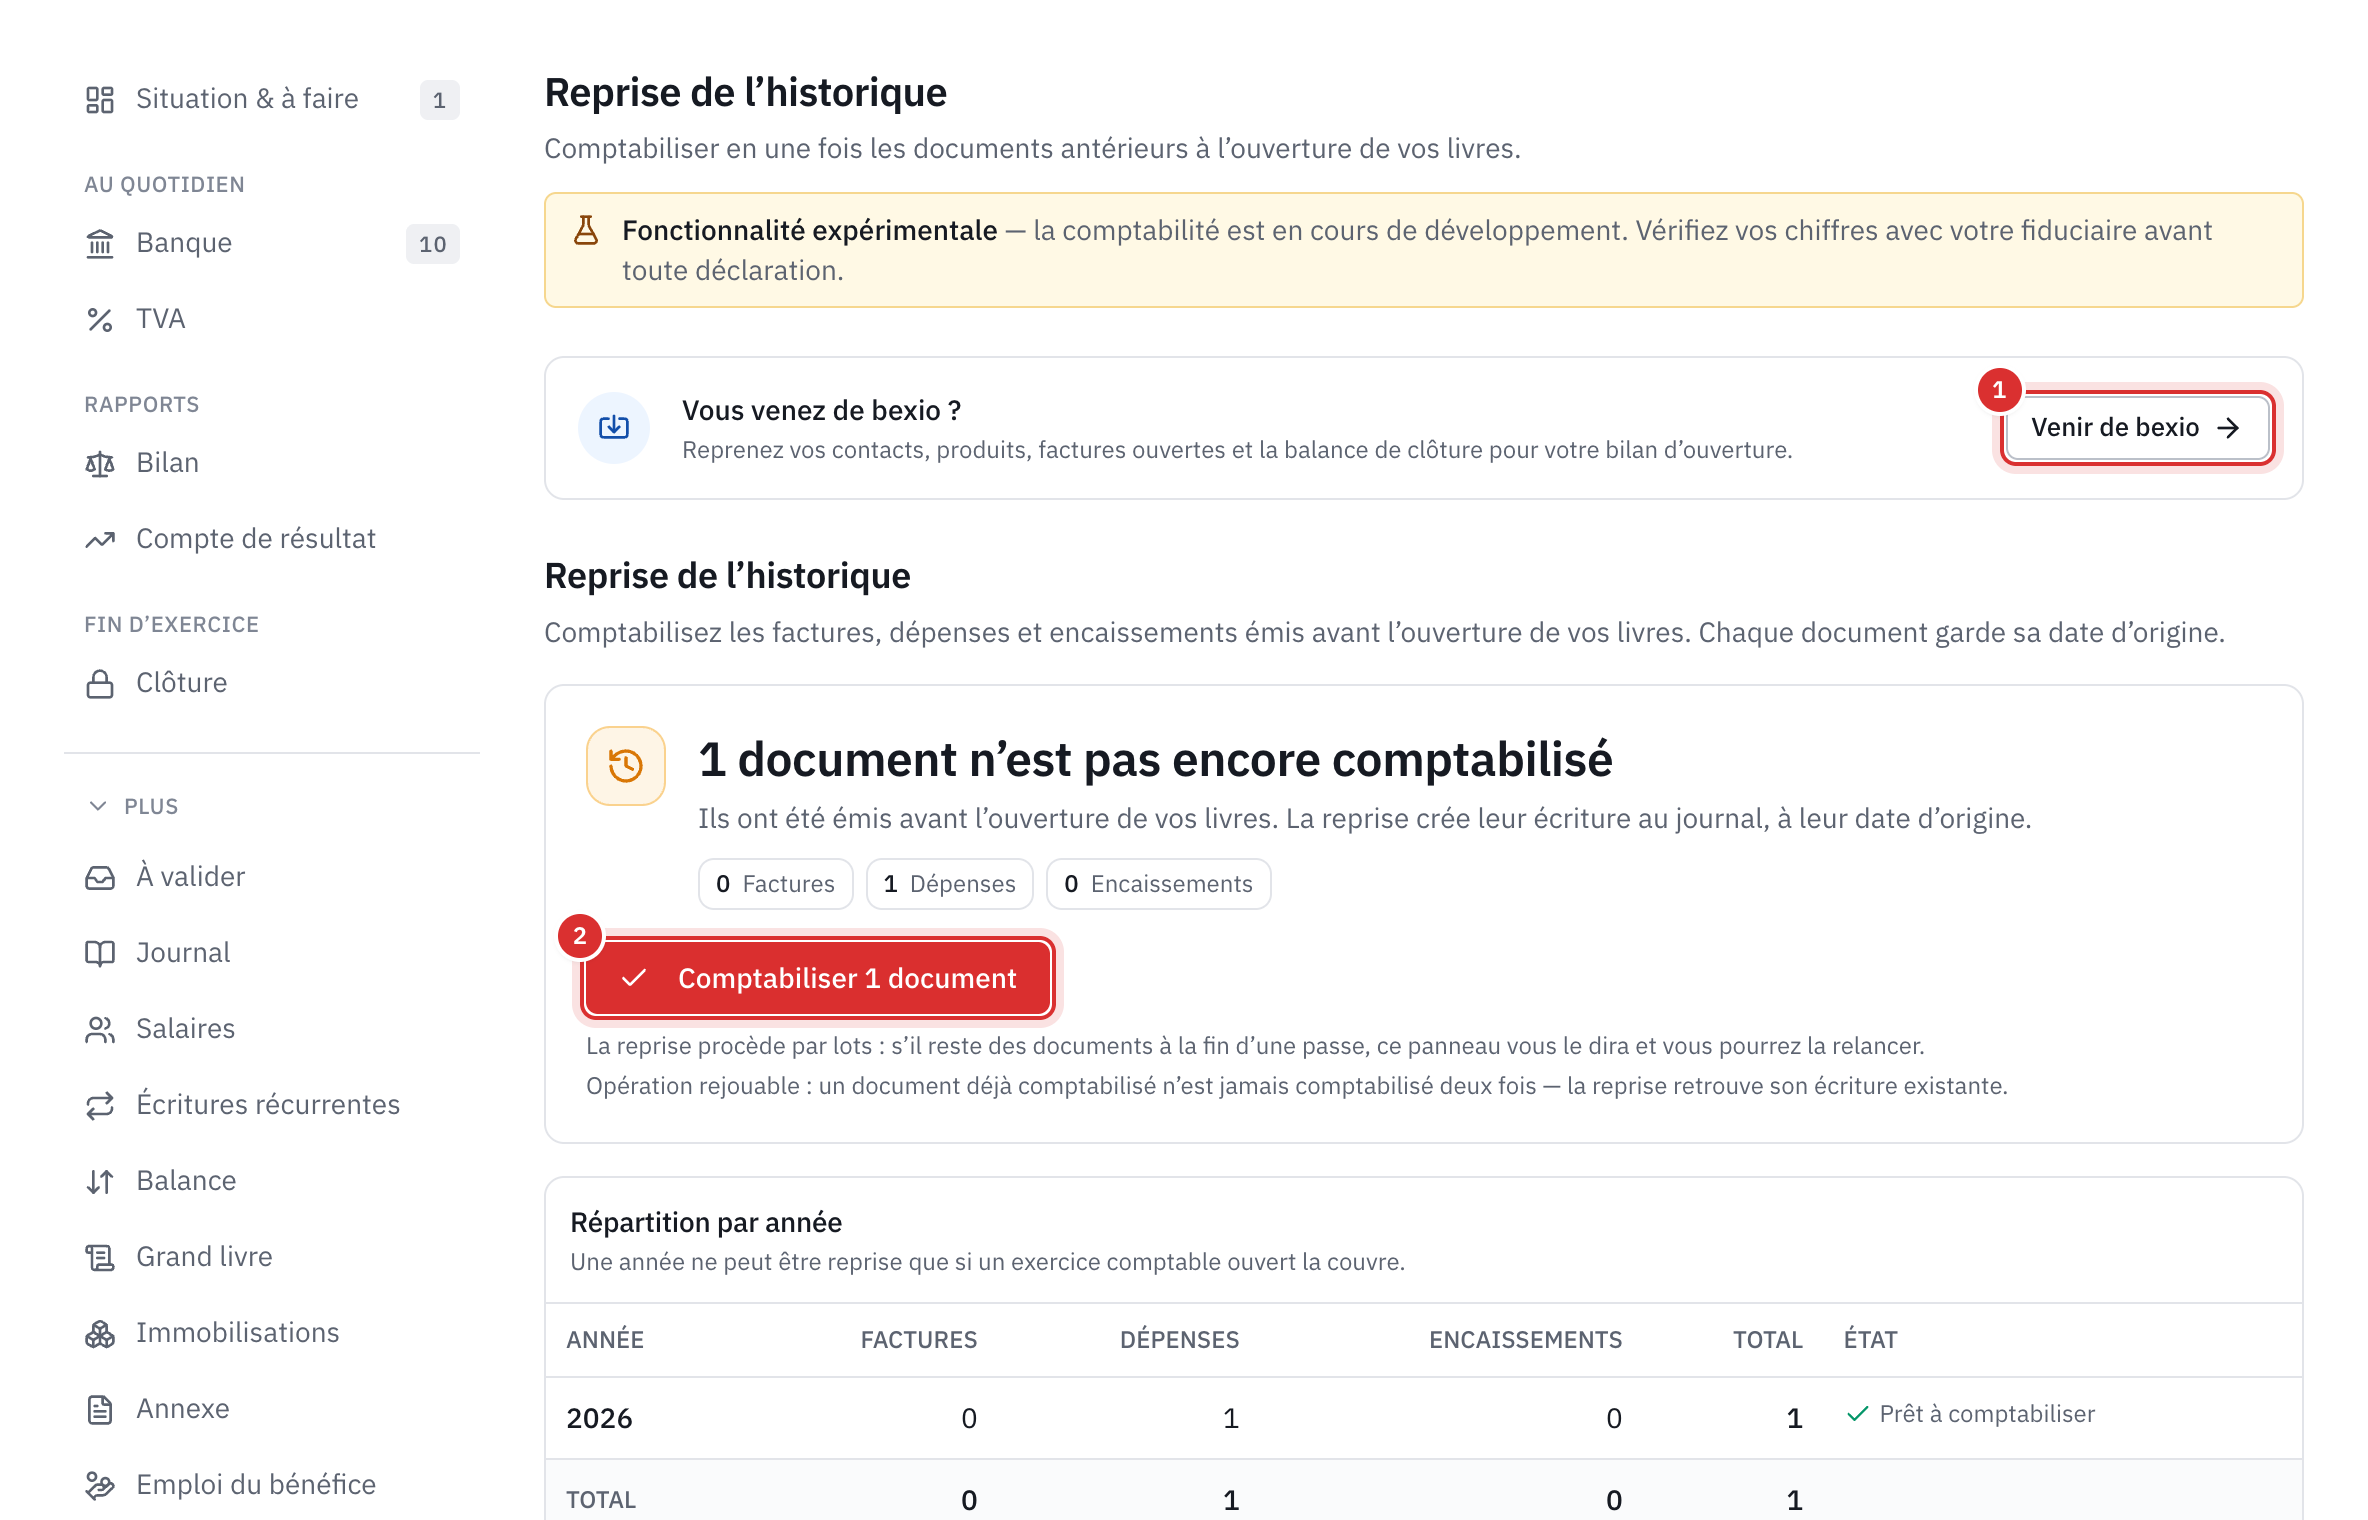Viewport: 2368px width, 1520px height.
Task: Click Comptabiliser 1 document button
Action: click(818, 978)
